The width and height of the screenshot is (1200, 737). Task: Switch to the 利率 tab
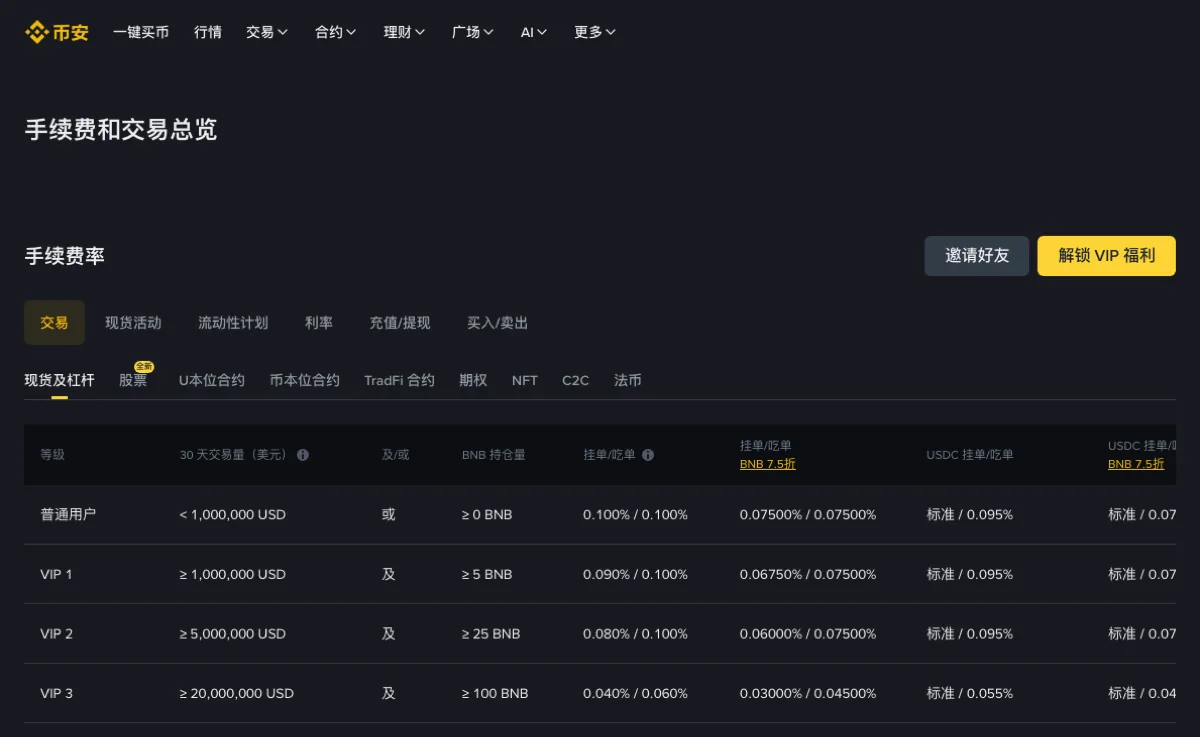coord(319,323)
